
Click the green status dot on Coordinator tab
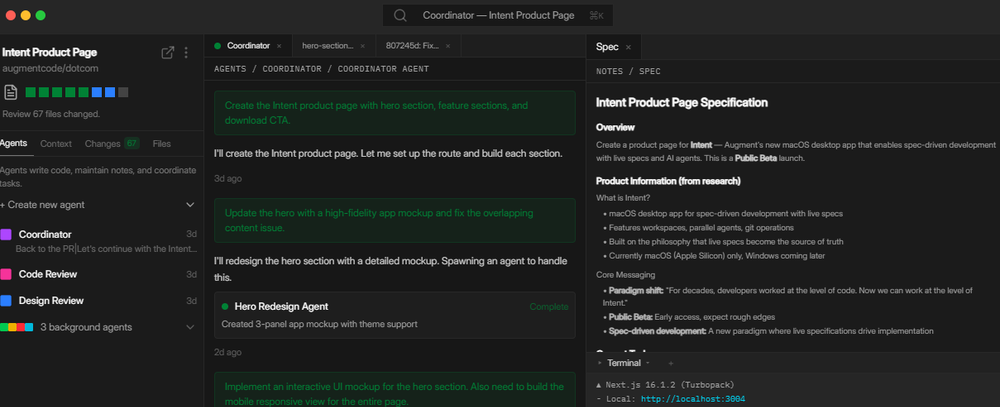point(217,46)
